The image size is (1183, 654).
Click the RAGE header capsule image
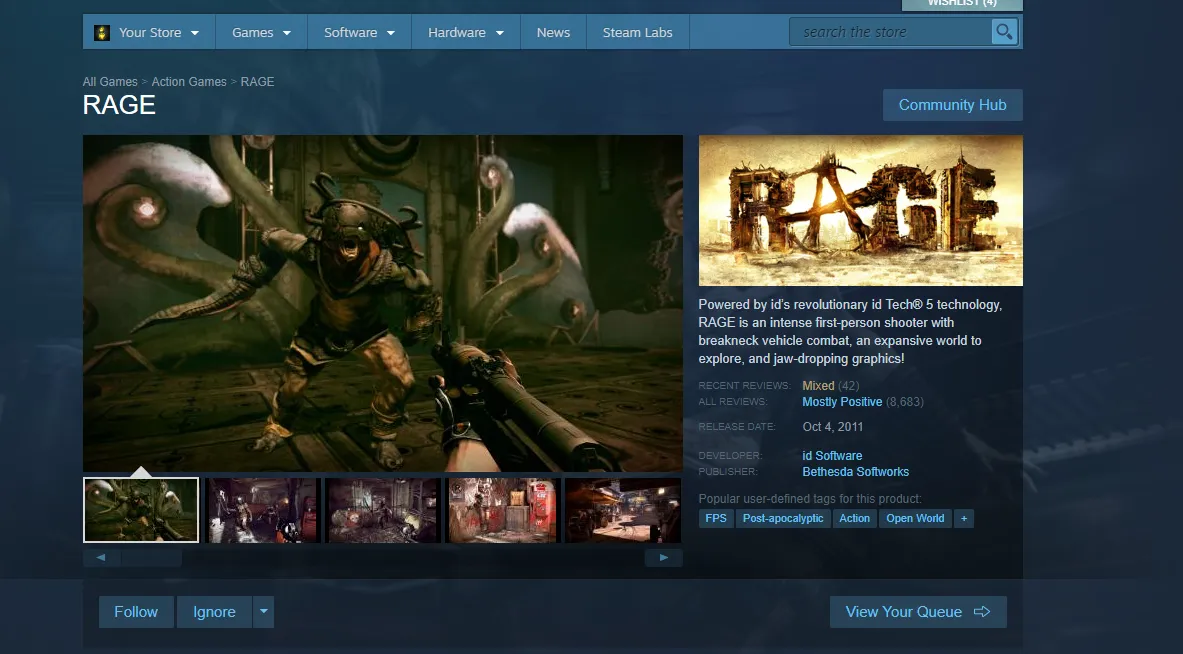pyautogui.click(x=861, y=210)
